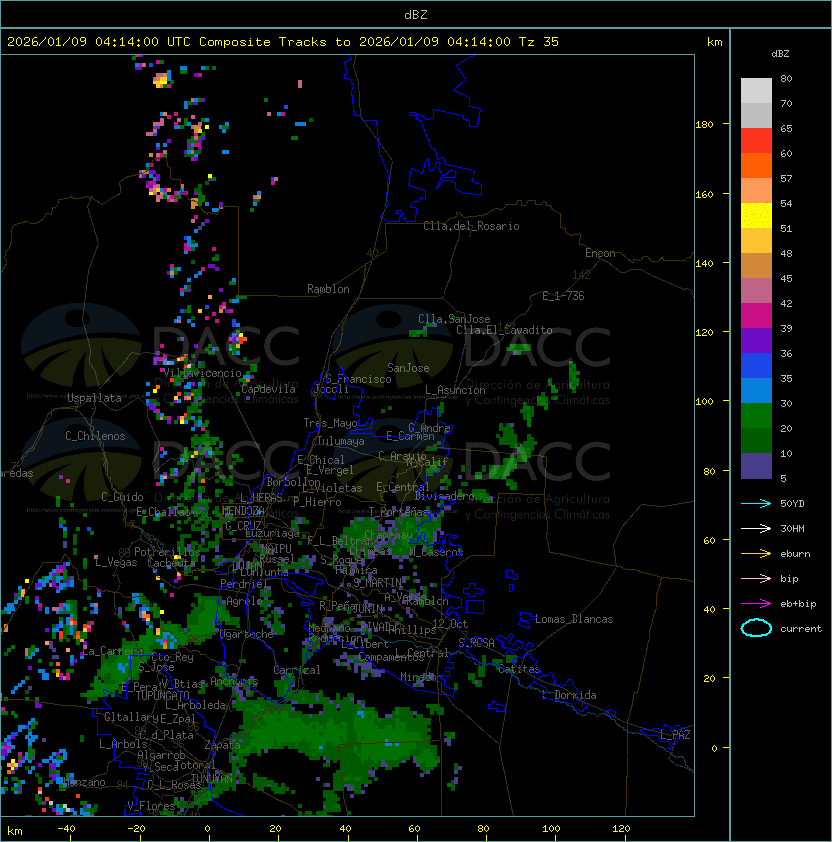Click the white 30HM arrow in the legend
832x842 pixels.
click(756, 528)
